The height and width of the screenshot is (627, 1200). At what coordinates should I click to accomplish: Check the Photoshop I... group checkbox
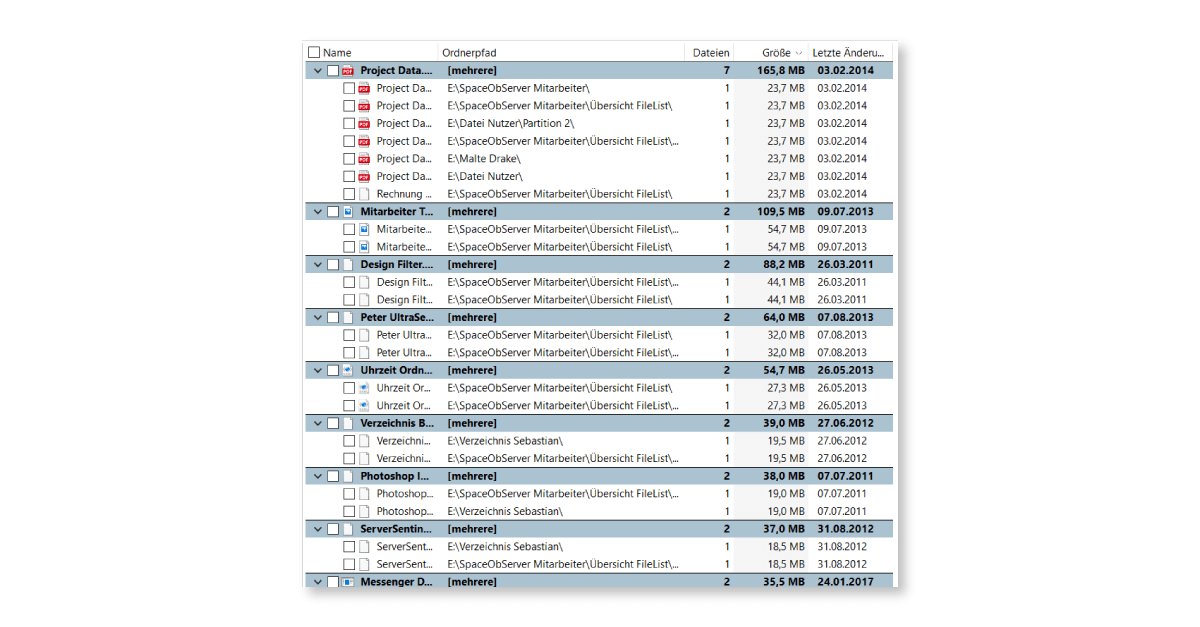point(333,477)
